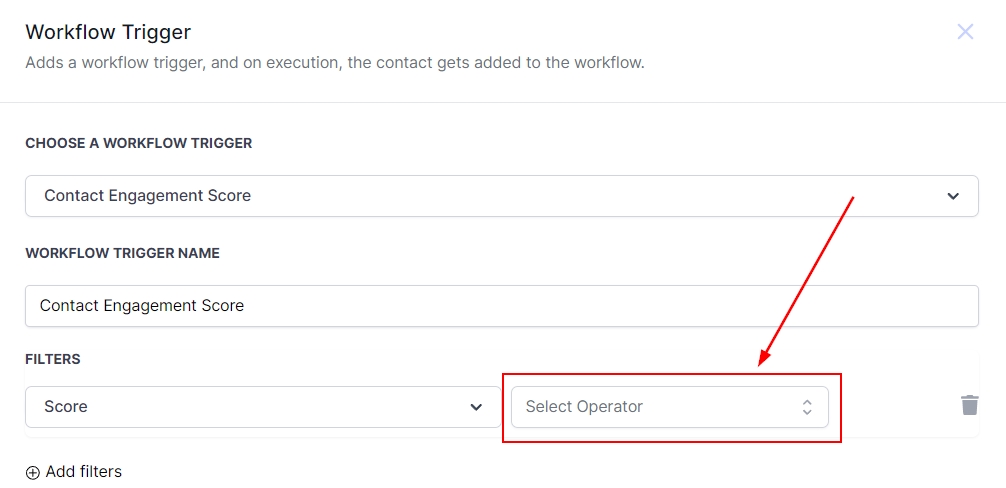
Task: Click the description text under the dialog title
Action: click(x=334, y=63)
